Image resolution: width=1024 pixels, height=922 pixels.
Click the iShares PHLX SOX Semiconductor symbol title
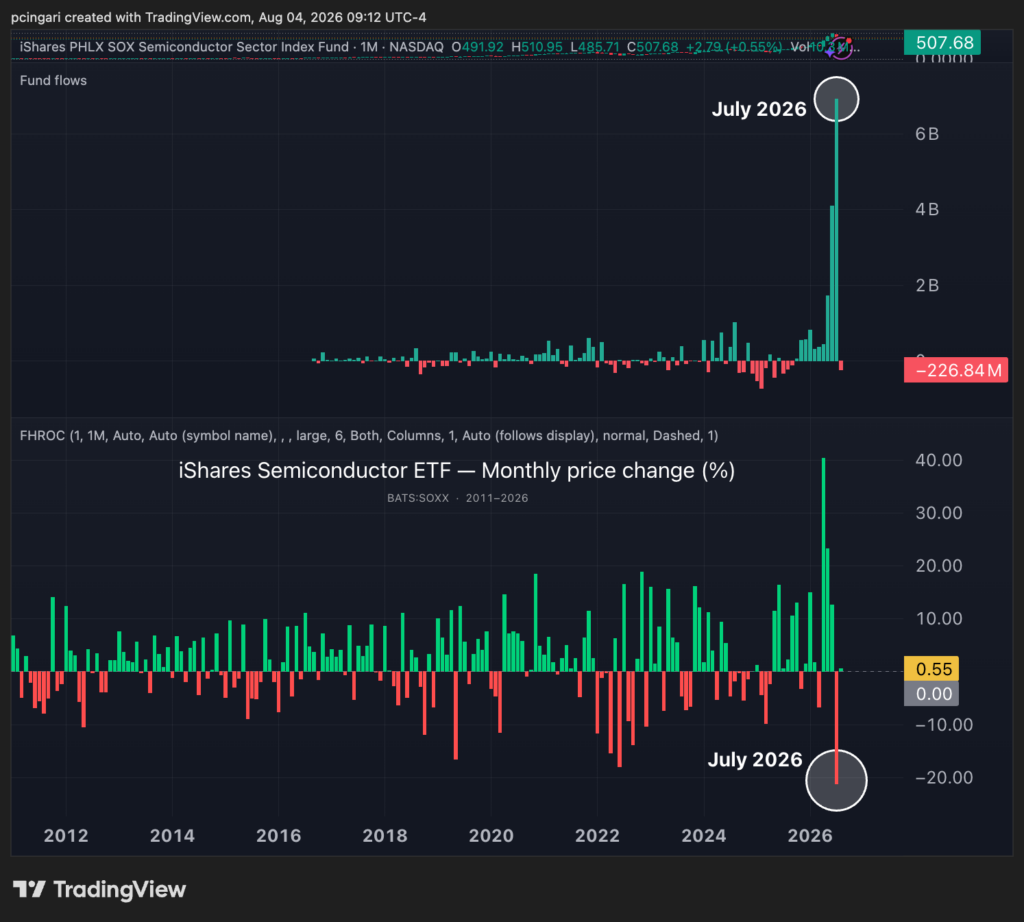184,47
